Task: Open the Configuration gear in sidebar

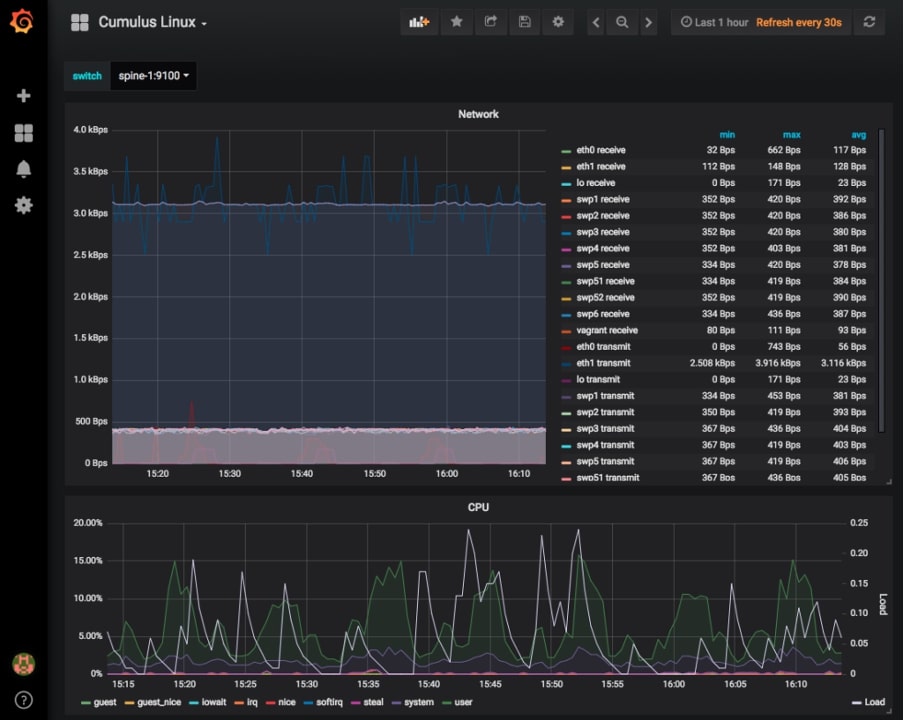Action: pyautogui.click(x=23, y=205)
